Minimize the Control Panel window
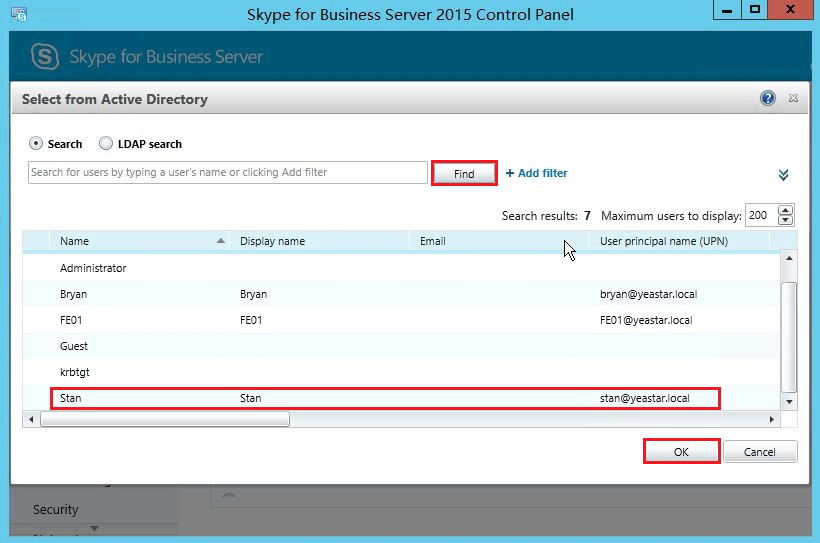Screen dimensions: 820x543 [x=727, y=10]
